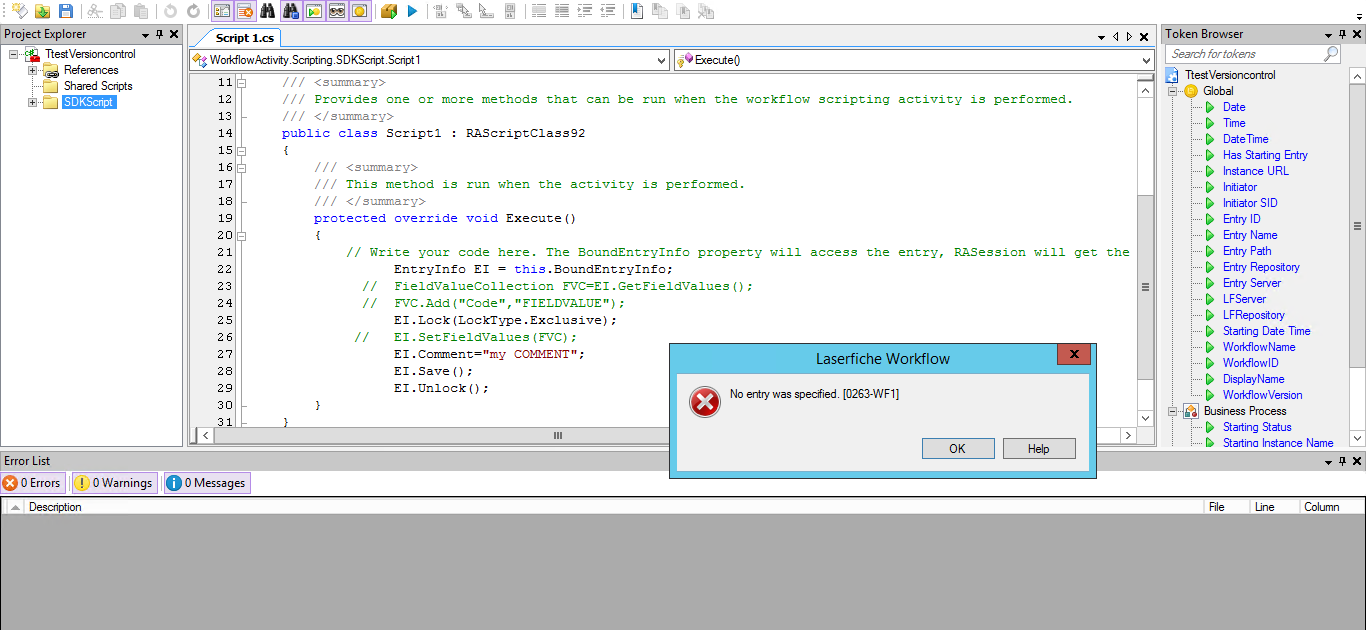Viewport: 1366px width, 630px height.
Task: Click the TtestVersioncontrol project C# icon
Action: [33, 54]
